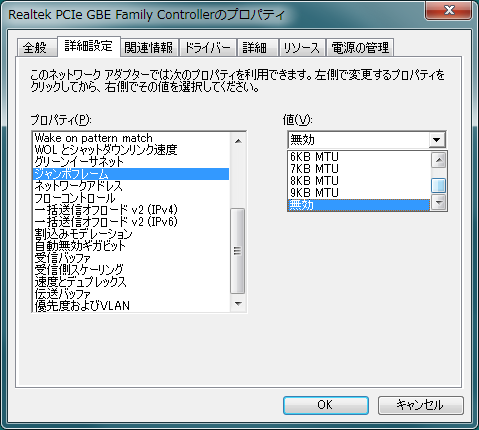Select フローコントロール in property list
The image size is (479, 430).
pos(131,198)
